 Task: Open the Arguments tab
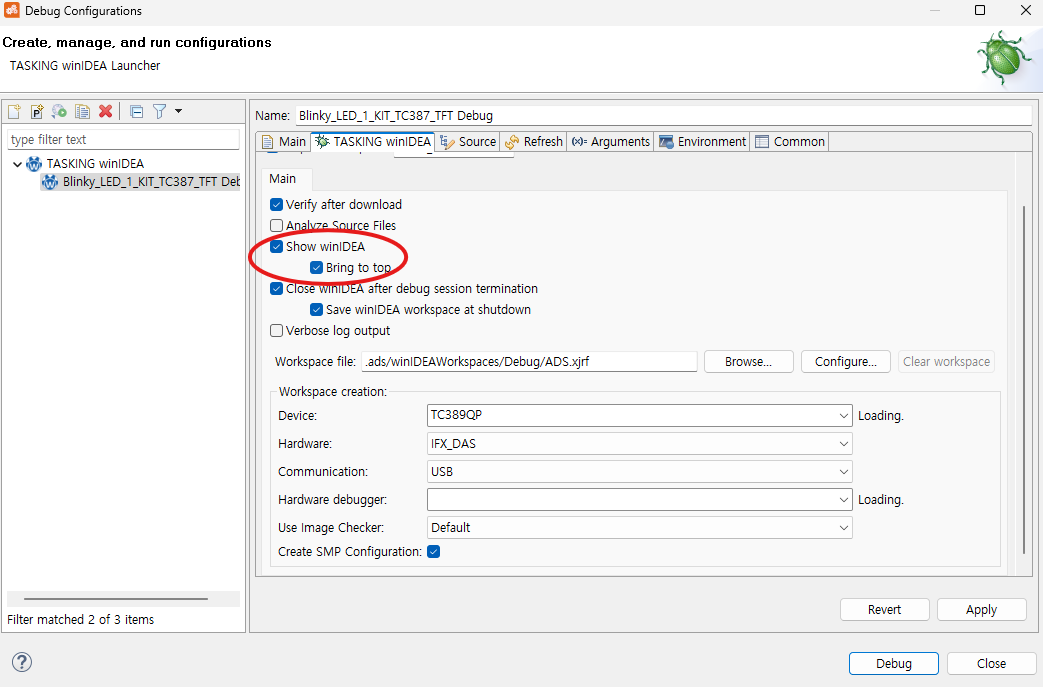click(x=611, y=142)
